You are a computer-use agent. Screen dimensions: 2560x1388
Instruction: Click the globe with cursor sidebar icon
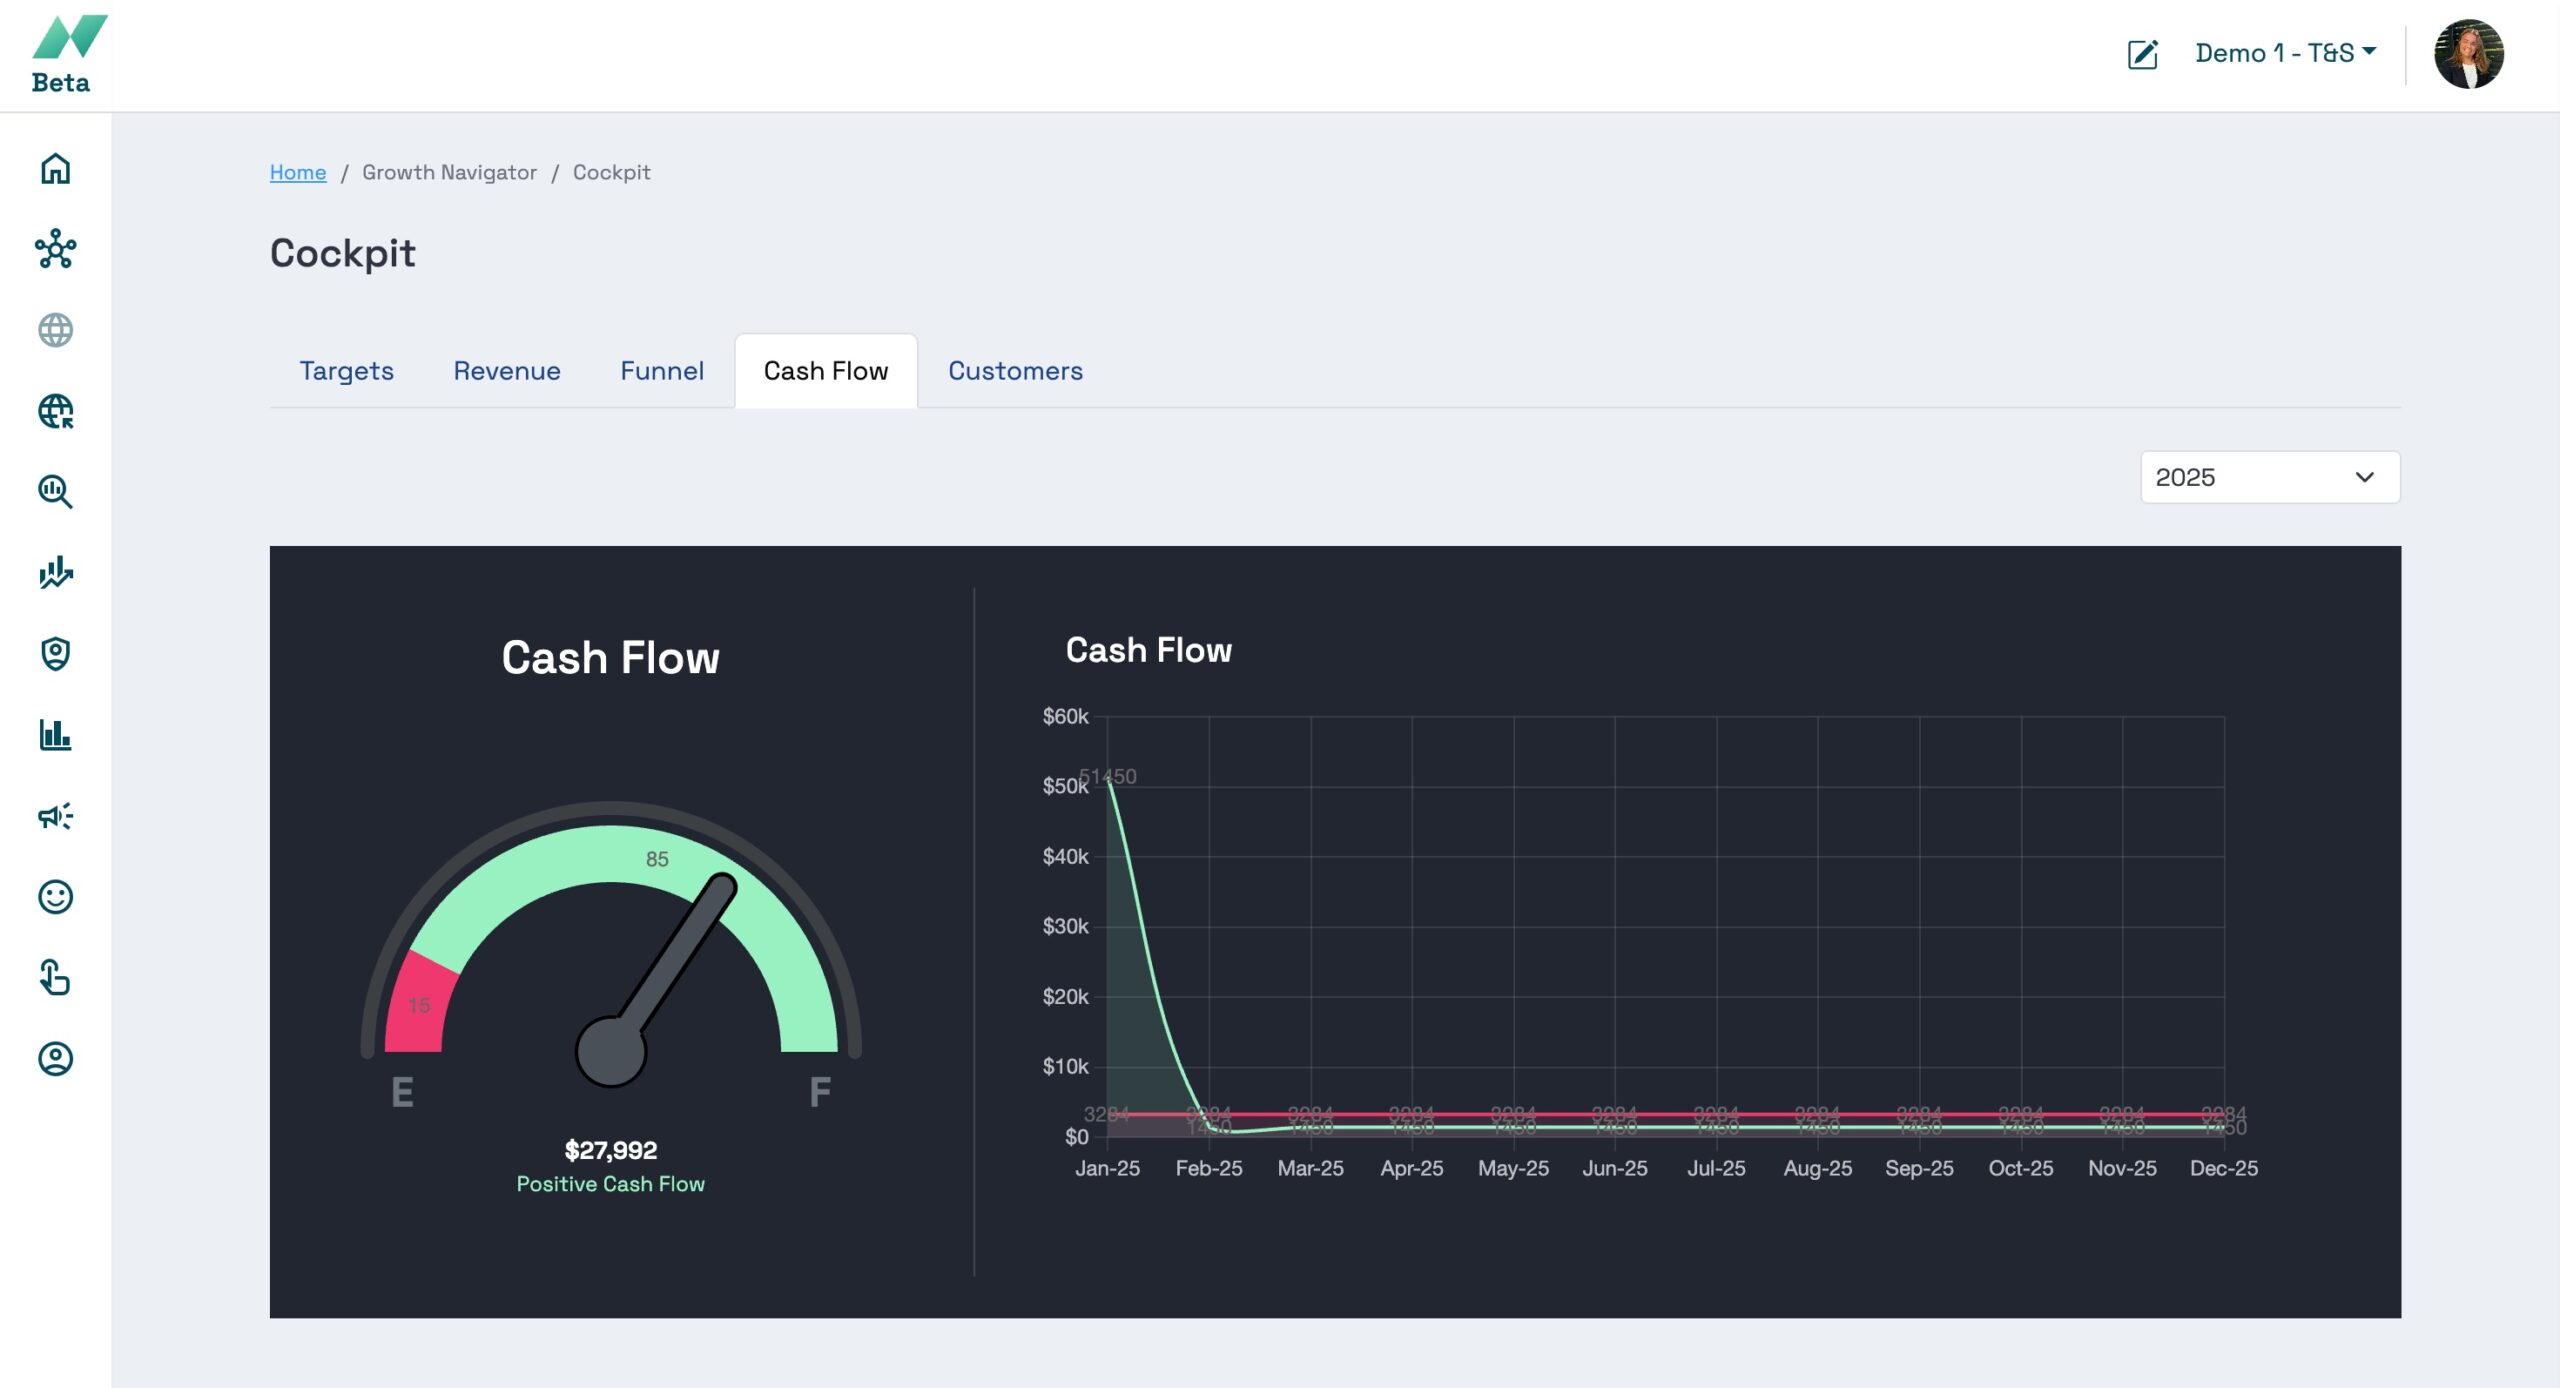[x=55, y=411]
